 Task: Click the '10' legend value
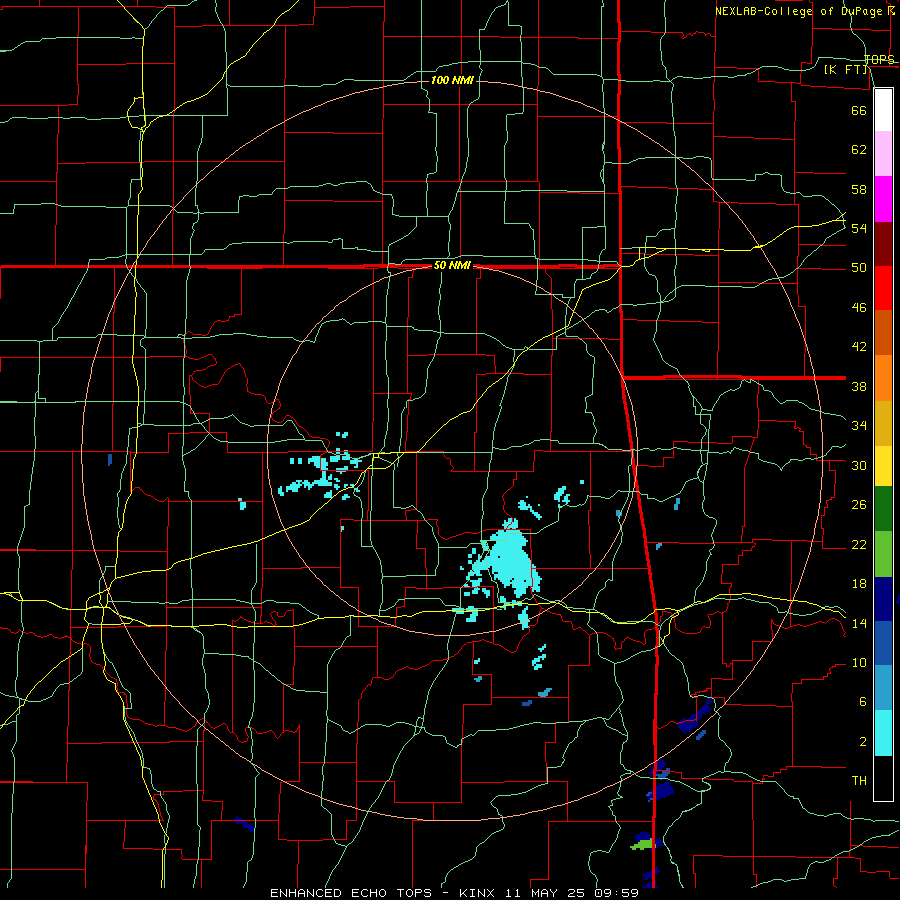(859, 663)
